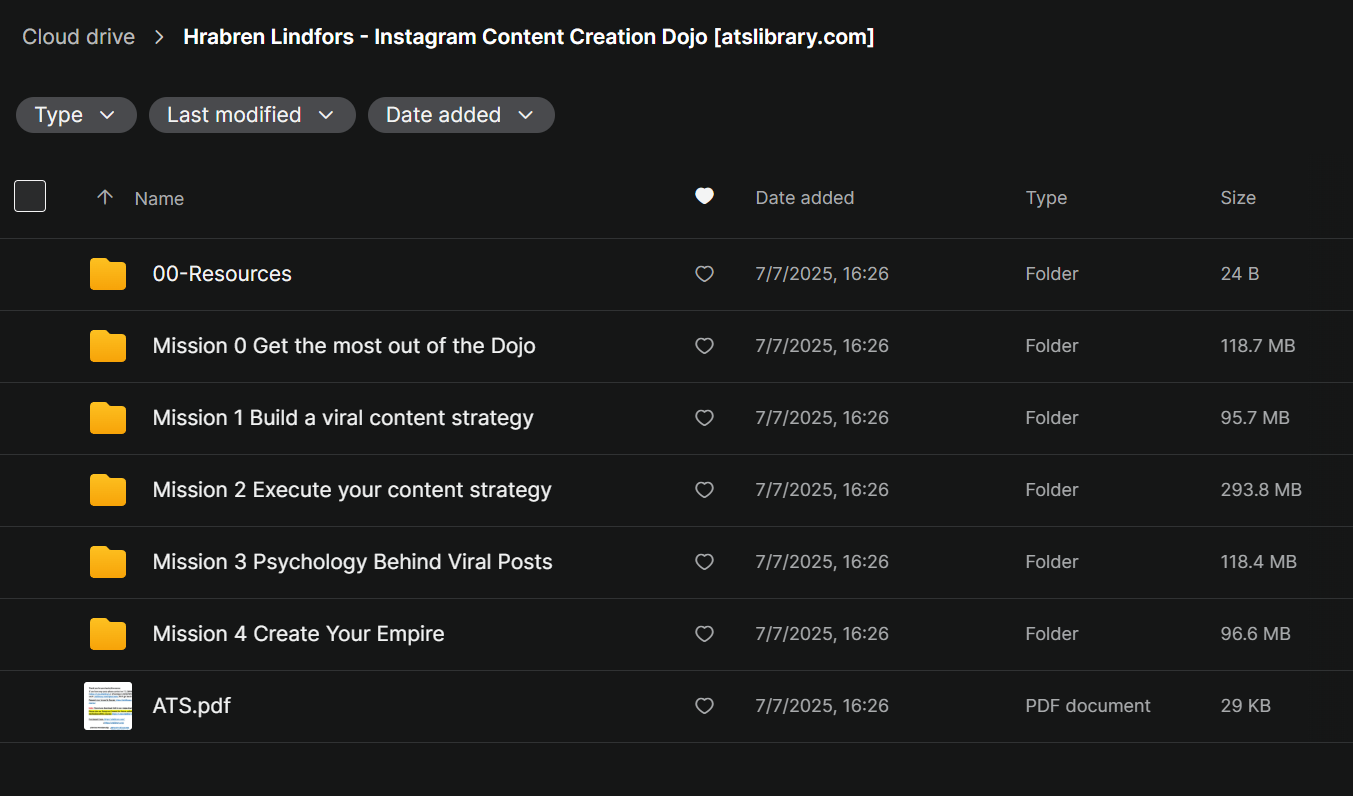Open the 00-Resources folder icon
Screen dimensions: 1353x796
pyautogui.click(x=108, y=274)
